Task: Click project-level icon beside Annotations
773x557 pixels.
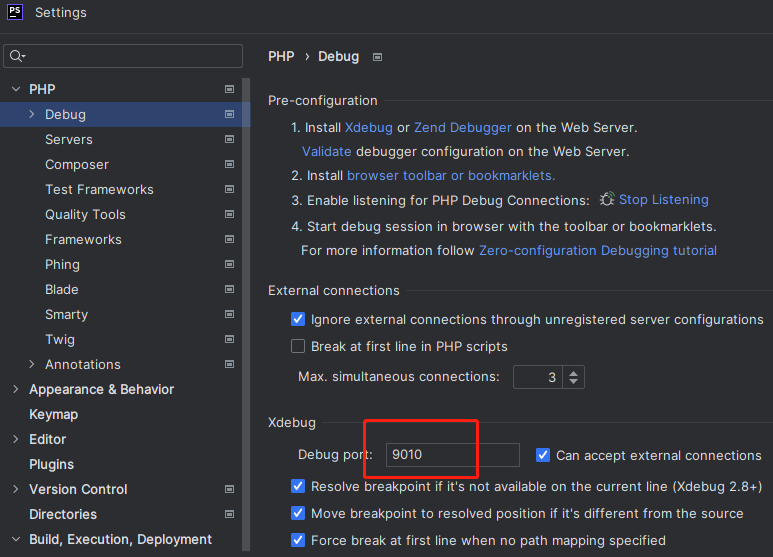Action: pyautogui.click(x=229, y=364)
